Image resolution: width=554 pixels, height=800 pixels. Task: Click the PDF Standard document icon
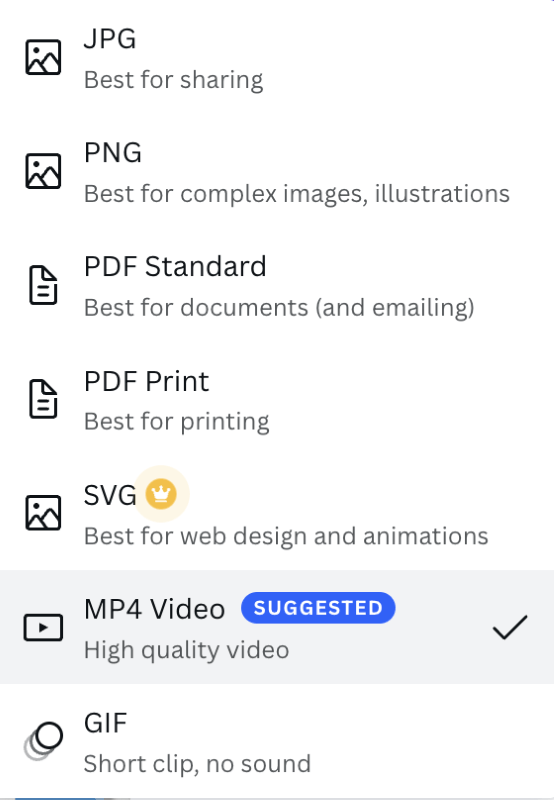tap(43, 285)
